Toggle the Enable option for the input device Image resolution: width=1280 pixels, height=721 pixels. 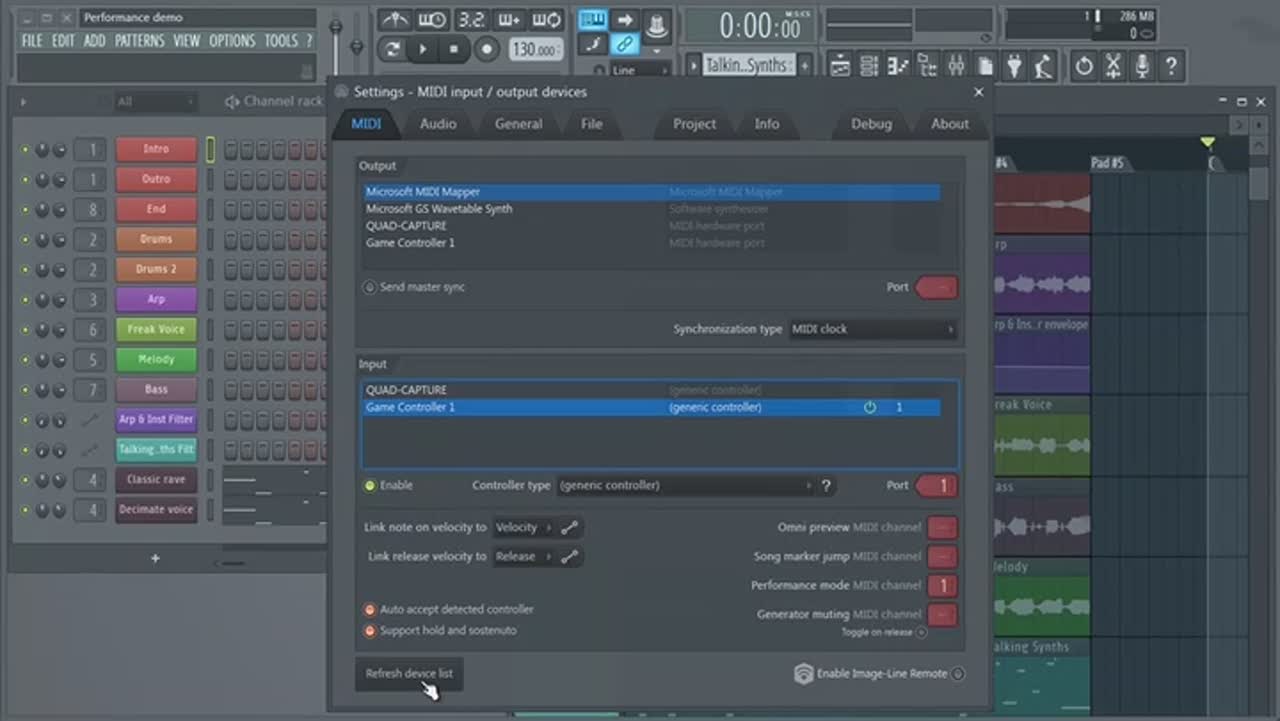[x=371, y=486]
